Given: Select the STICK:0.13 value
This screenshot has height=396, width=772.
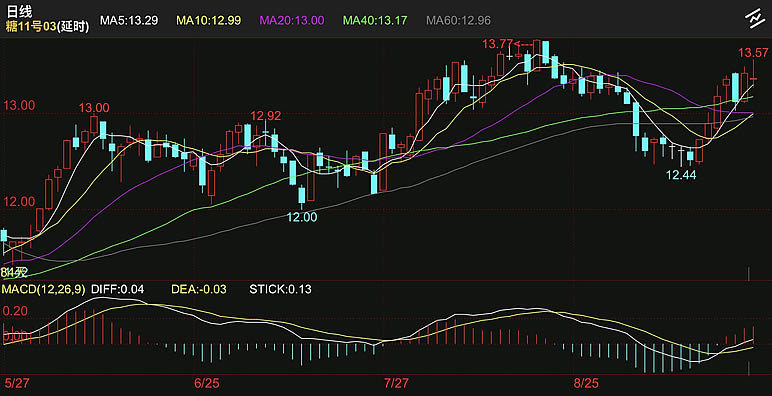Looking at the screenshot, I should point(280,289).
